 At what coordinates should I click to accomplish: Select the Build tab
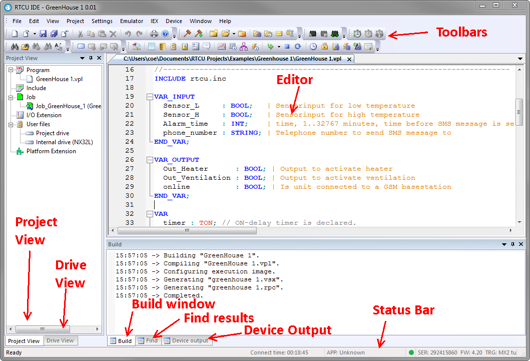(121, 341)
